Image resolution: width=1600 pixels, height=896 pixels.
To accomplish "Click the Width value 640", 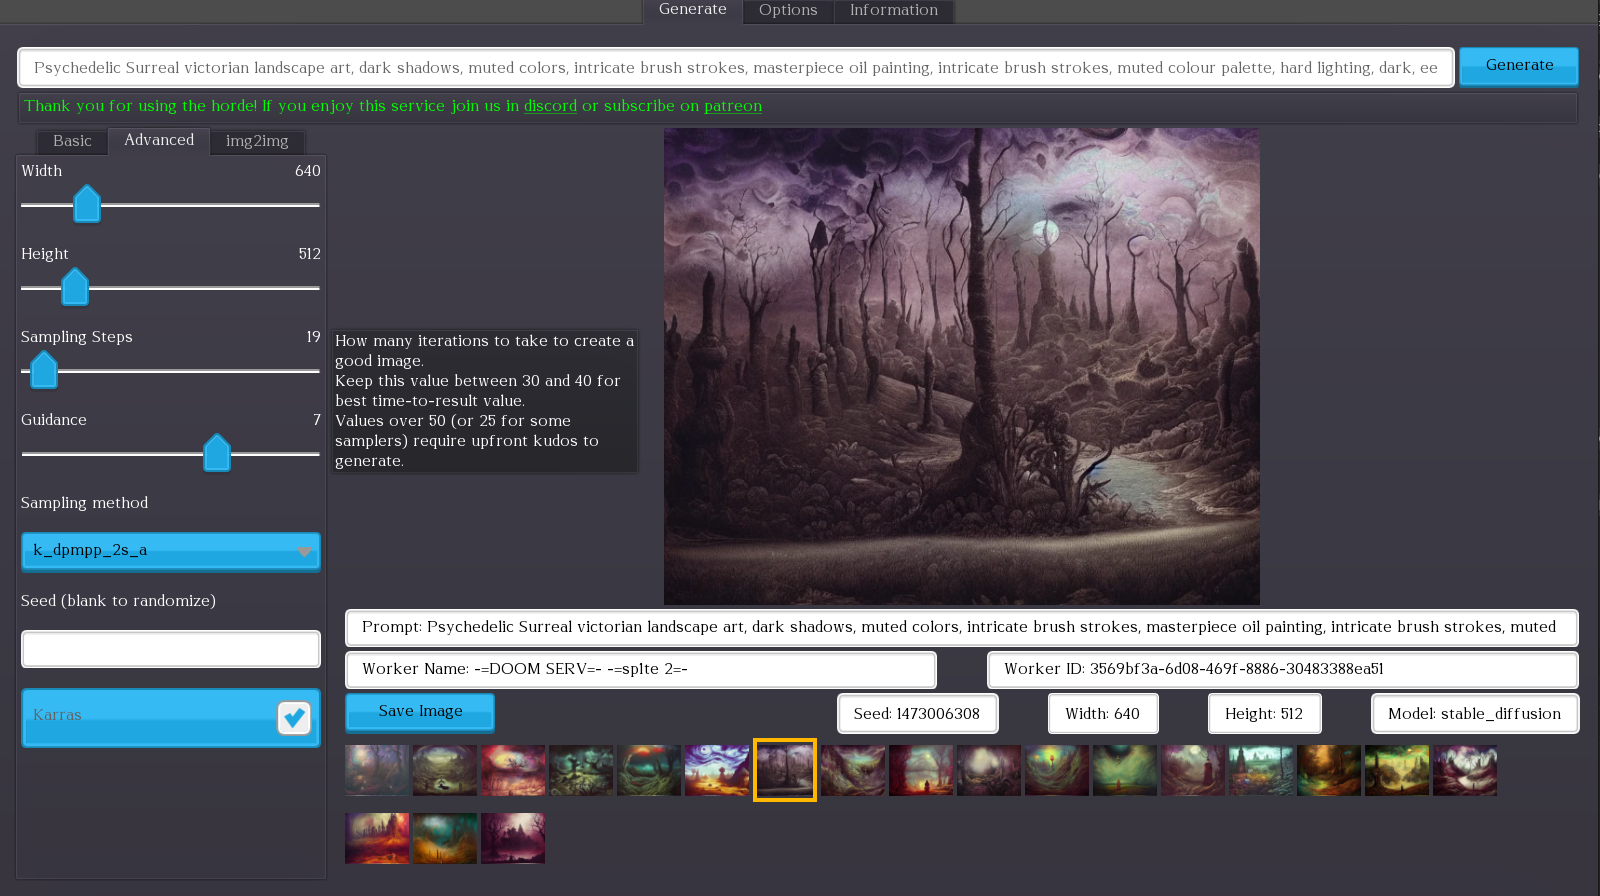I will coord(308,171).
